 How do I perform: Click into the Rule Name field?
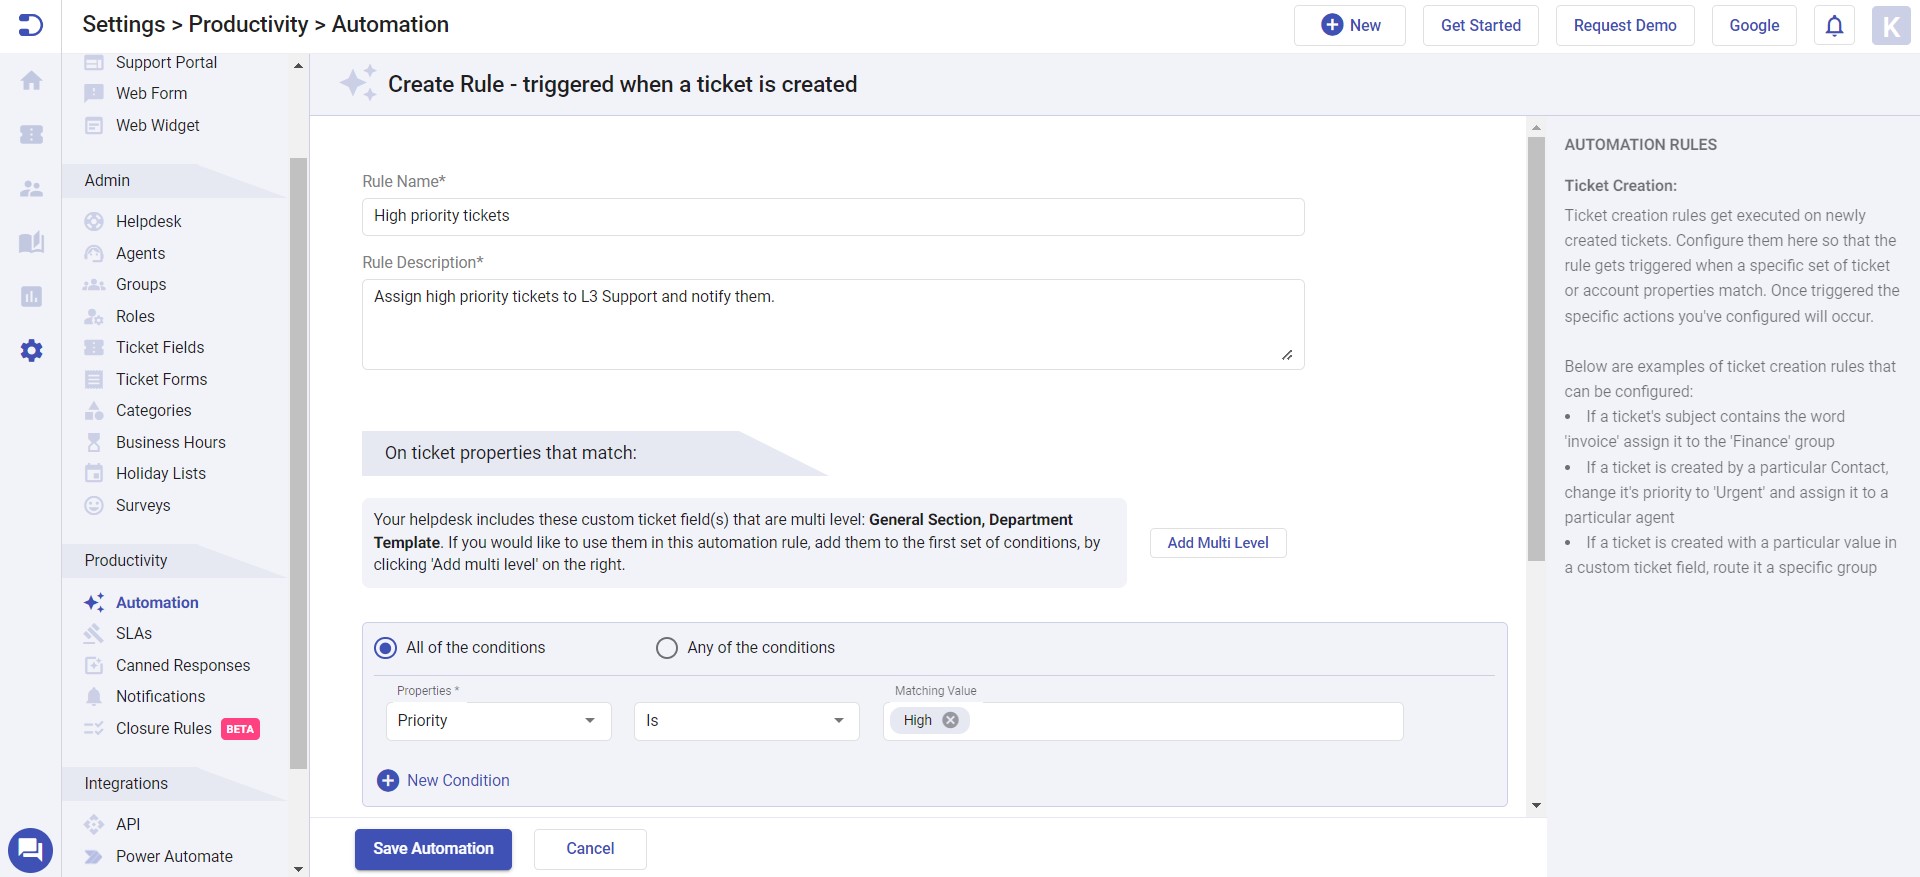832,217
